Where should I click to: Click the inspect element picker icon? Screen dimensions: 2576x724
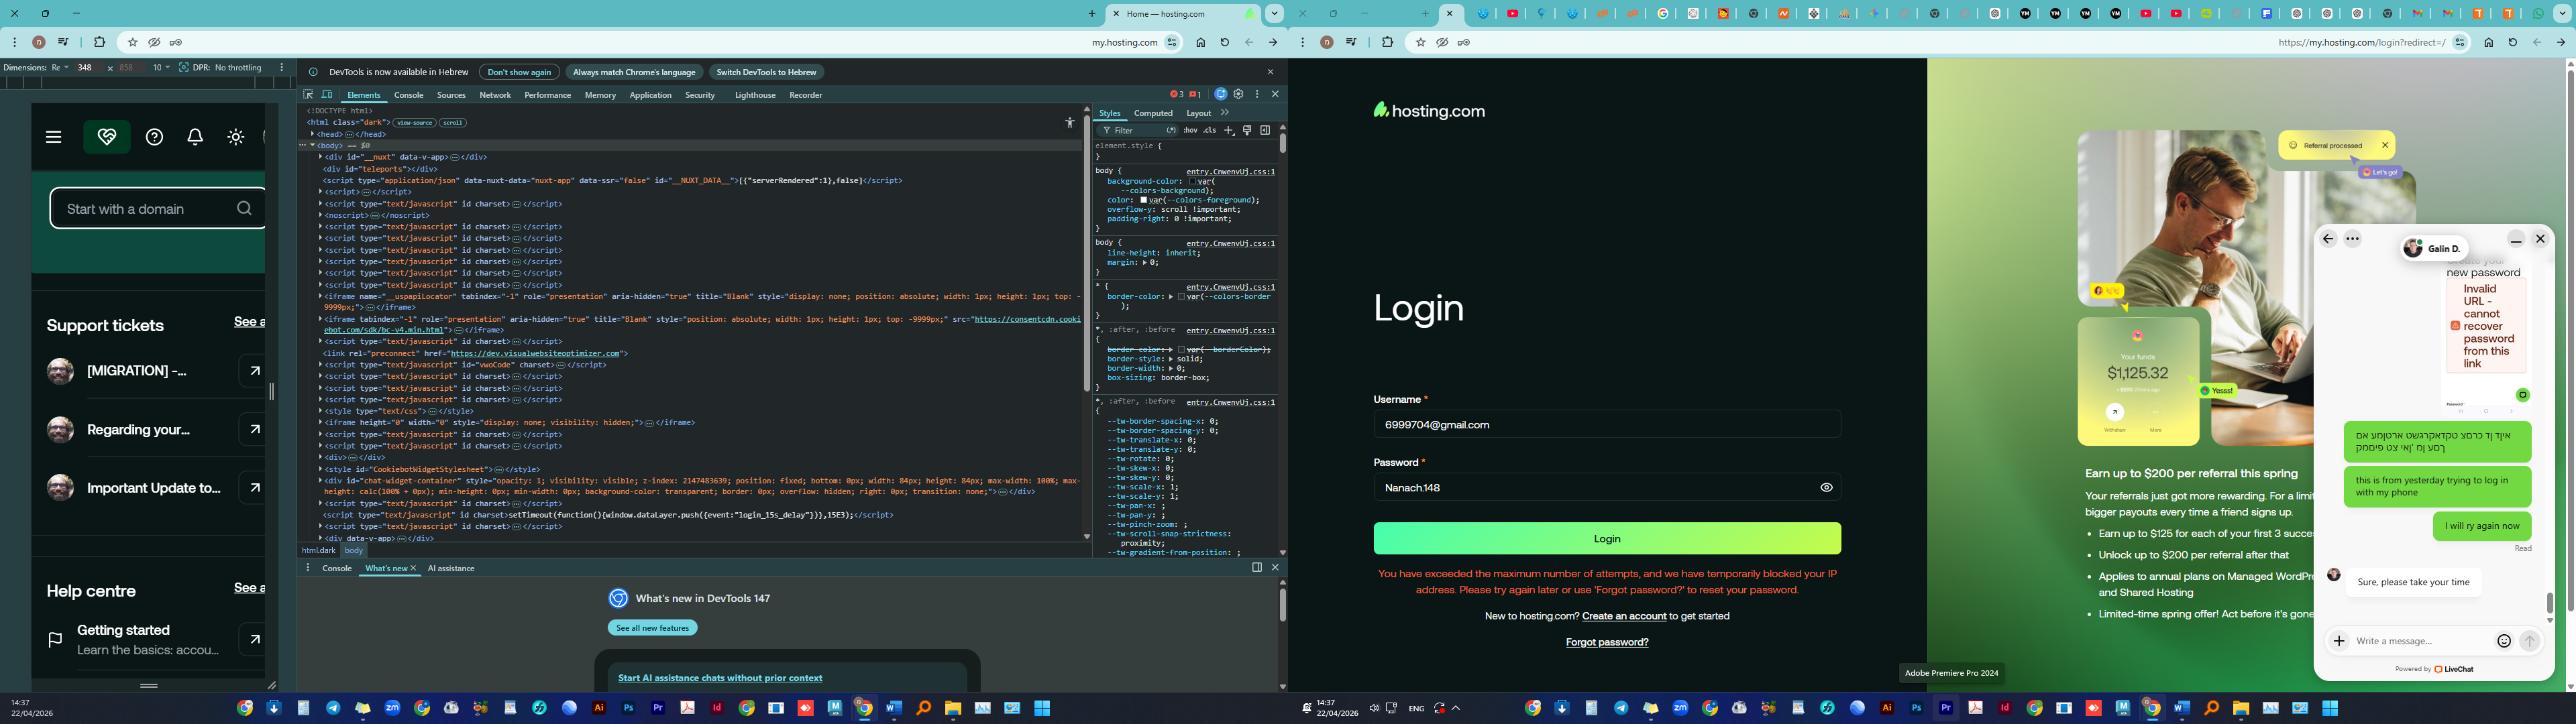click(308, 95)
